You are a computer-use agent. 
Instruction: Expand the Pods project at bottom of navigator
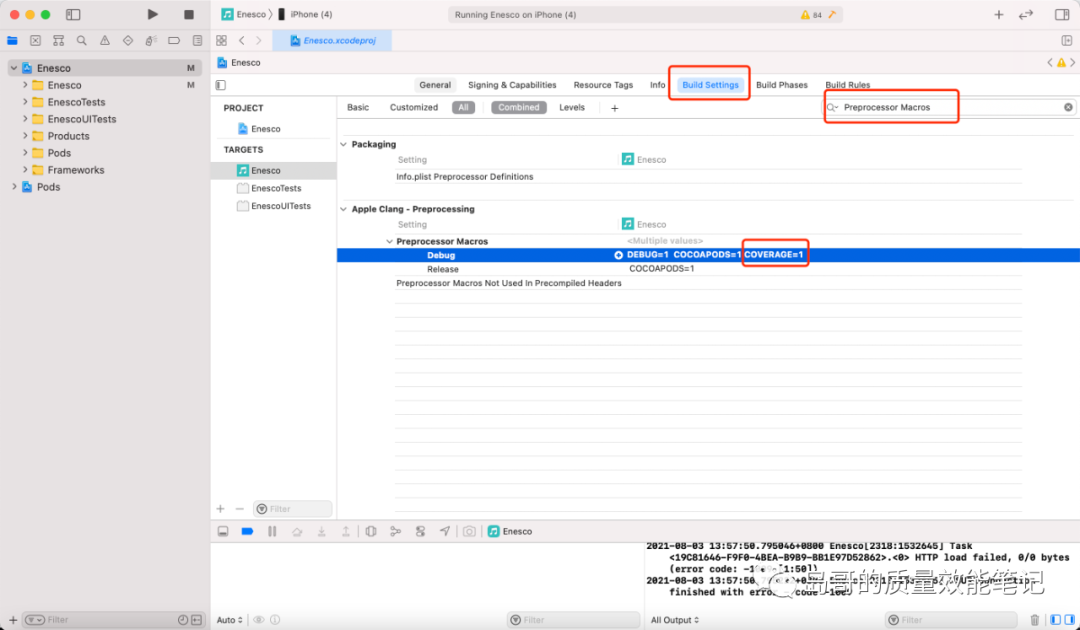pos(14,187)
